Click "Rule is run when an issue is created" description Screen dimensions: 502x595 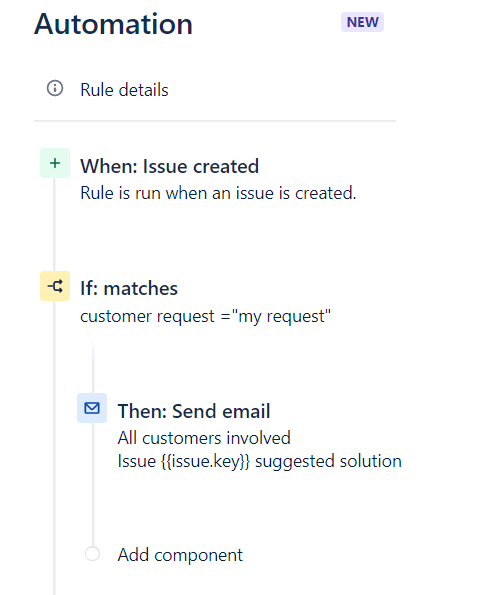(x=218, y=193)
